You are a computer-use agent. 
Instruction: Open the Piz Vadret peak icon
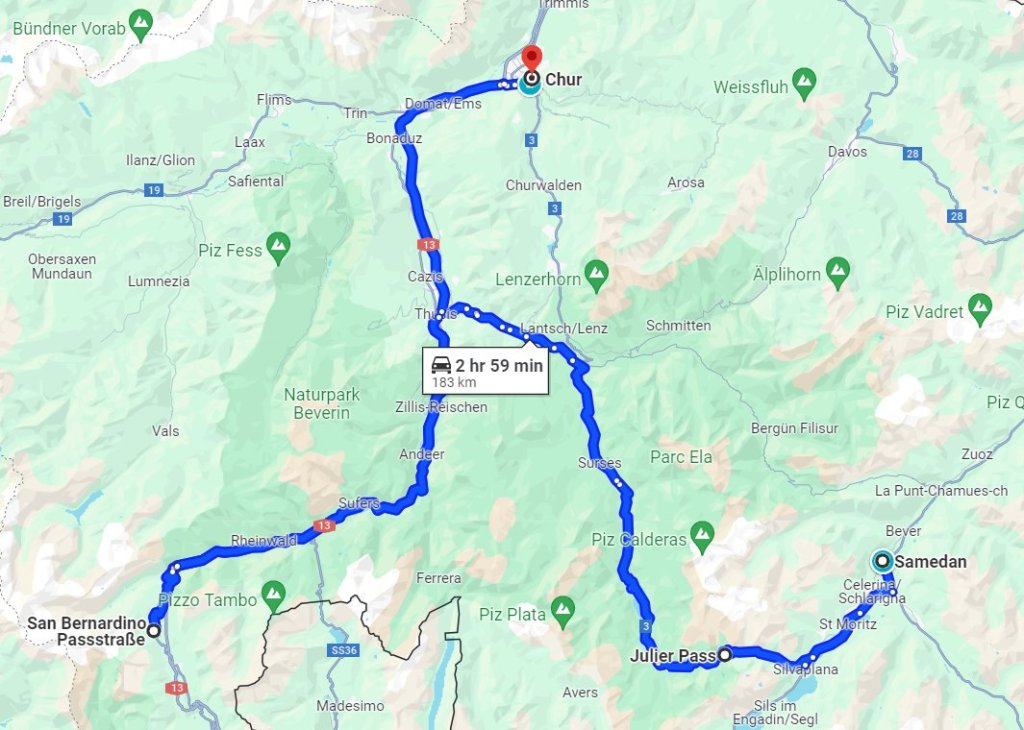coord(980,310)
